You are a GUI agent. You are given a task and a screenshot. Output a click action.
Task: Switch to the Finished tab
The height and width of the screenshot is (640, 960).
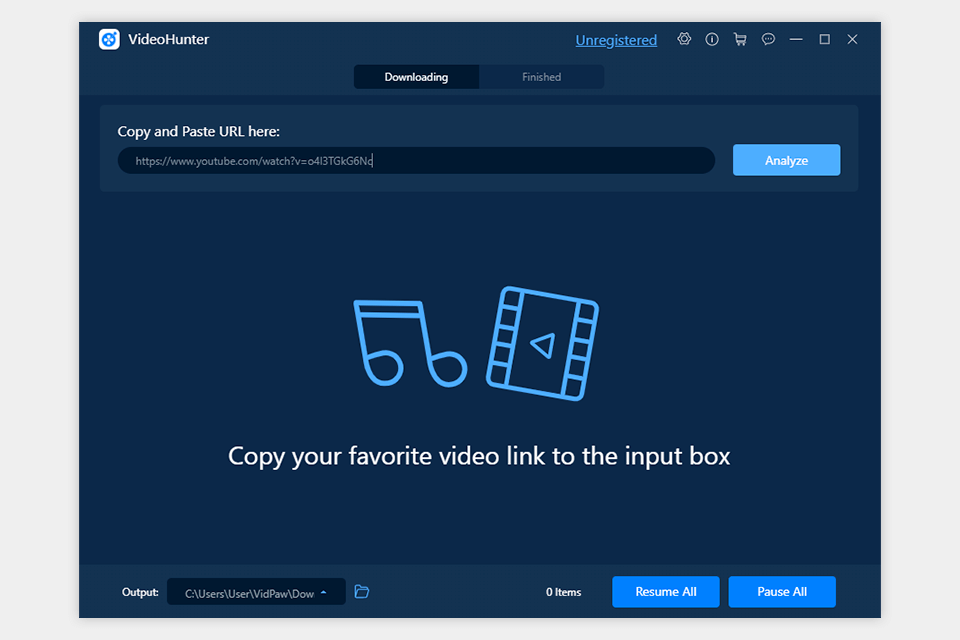[541, 76]
